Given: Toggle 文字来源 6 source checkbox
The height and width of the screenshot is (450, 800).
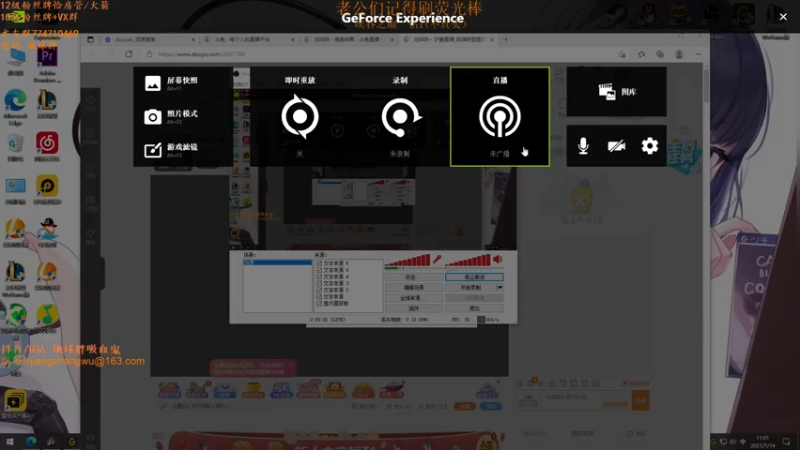Looking at the screenshot, I should tap(319, 270).
